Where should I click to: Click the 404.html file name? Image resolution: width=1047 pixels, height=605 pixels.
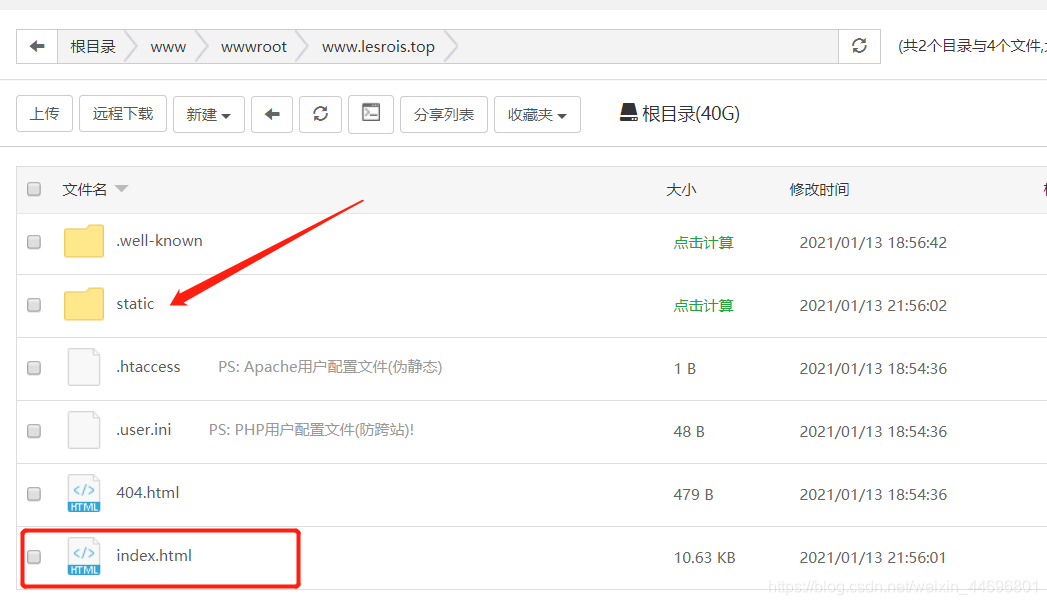(148, 493)
